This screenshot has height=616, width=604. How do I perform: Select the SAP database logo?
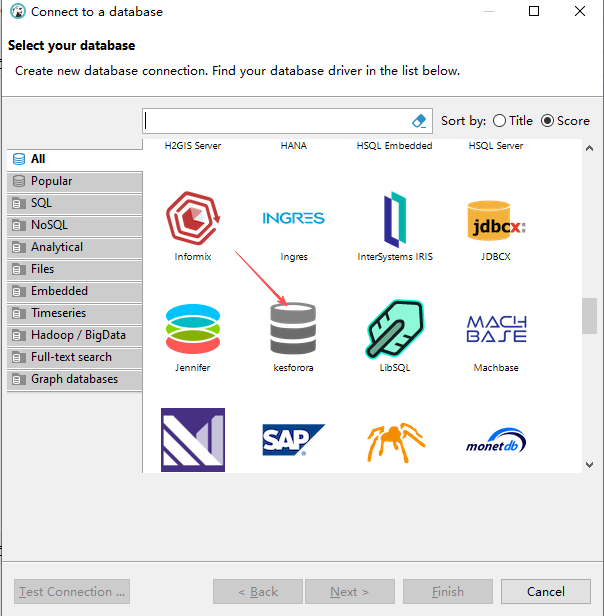pyautogui.click(x=293, y=440)
